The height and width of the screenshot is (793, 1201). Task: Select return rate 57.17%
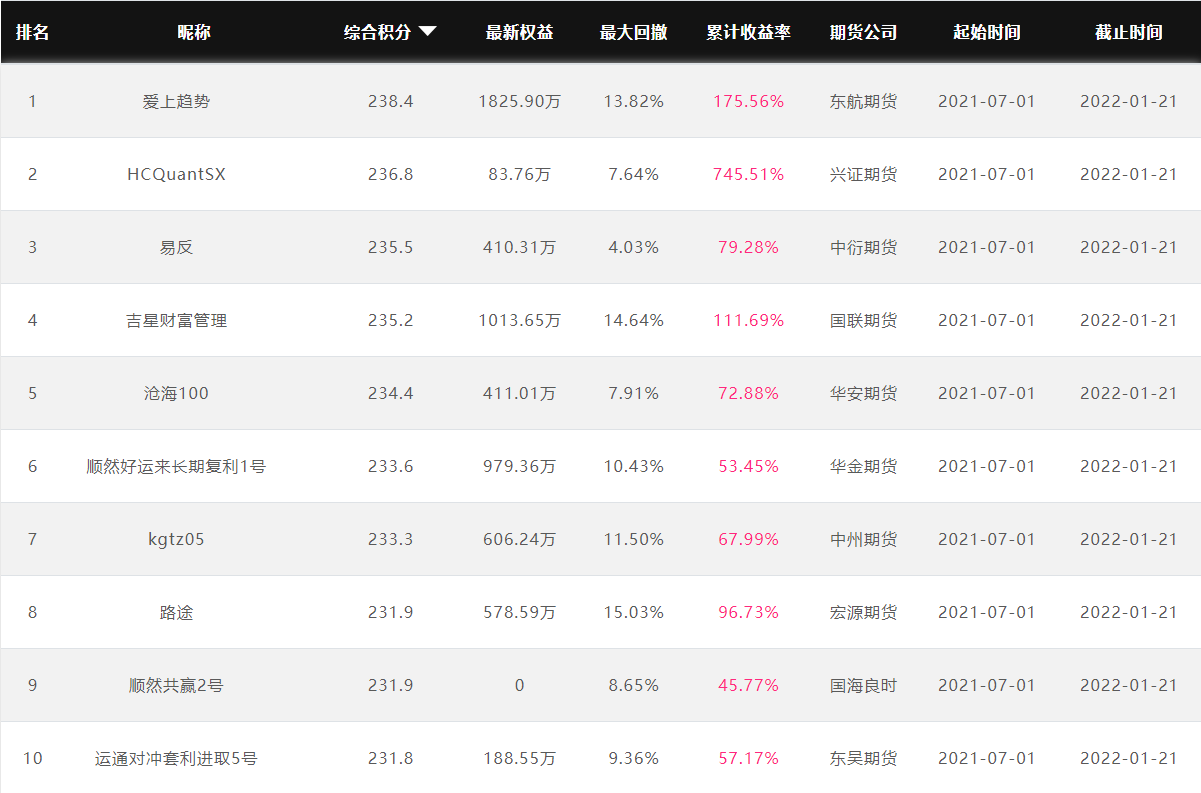[x=748, y=758]
